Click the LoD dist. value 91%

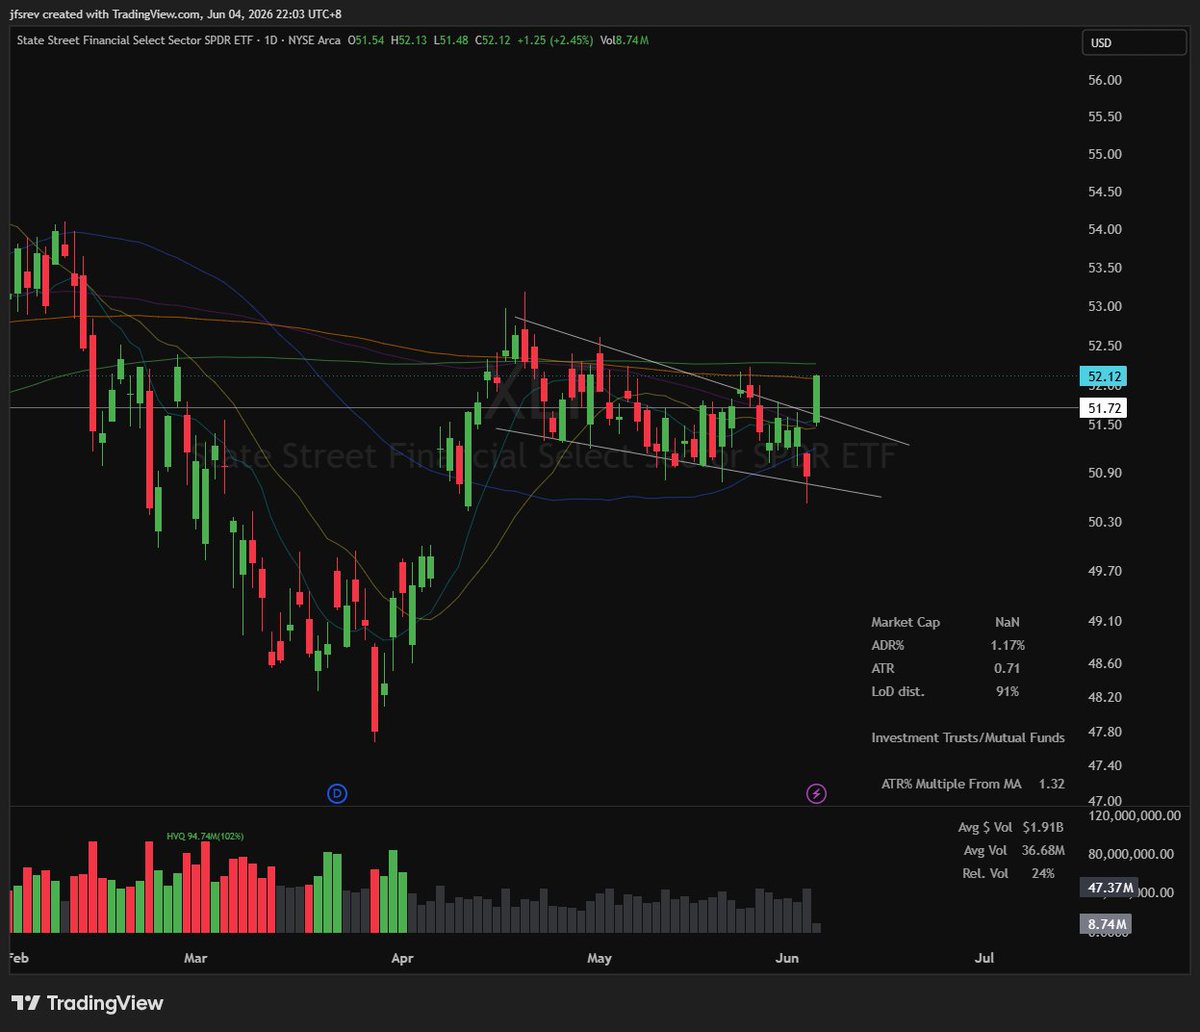[1007, 691]
